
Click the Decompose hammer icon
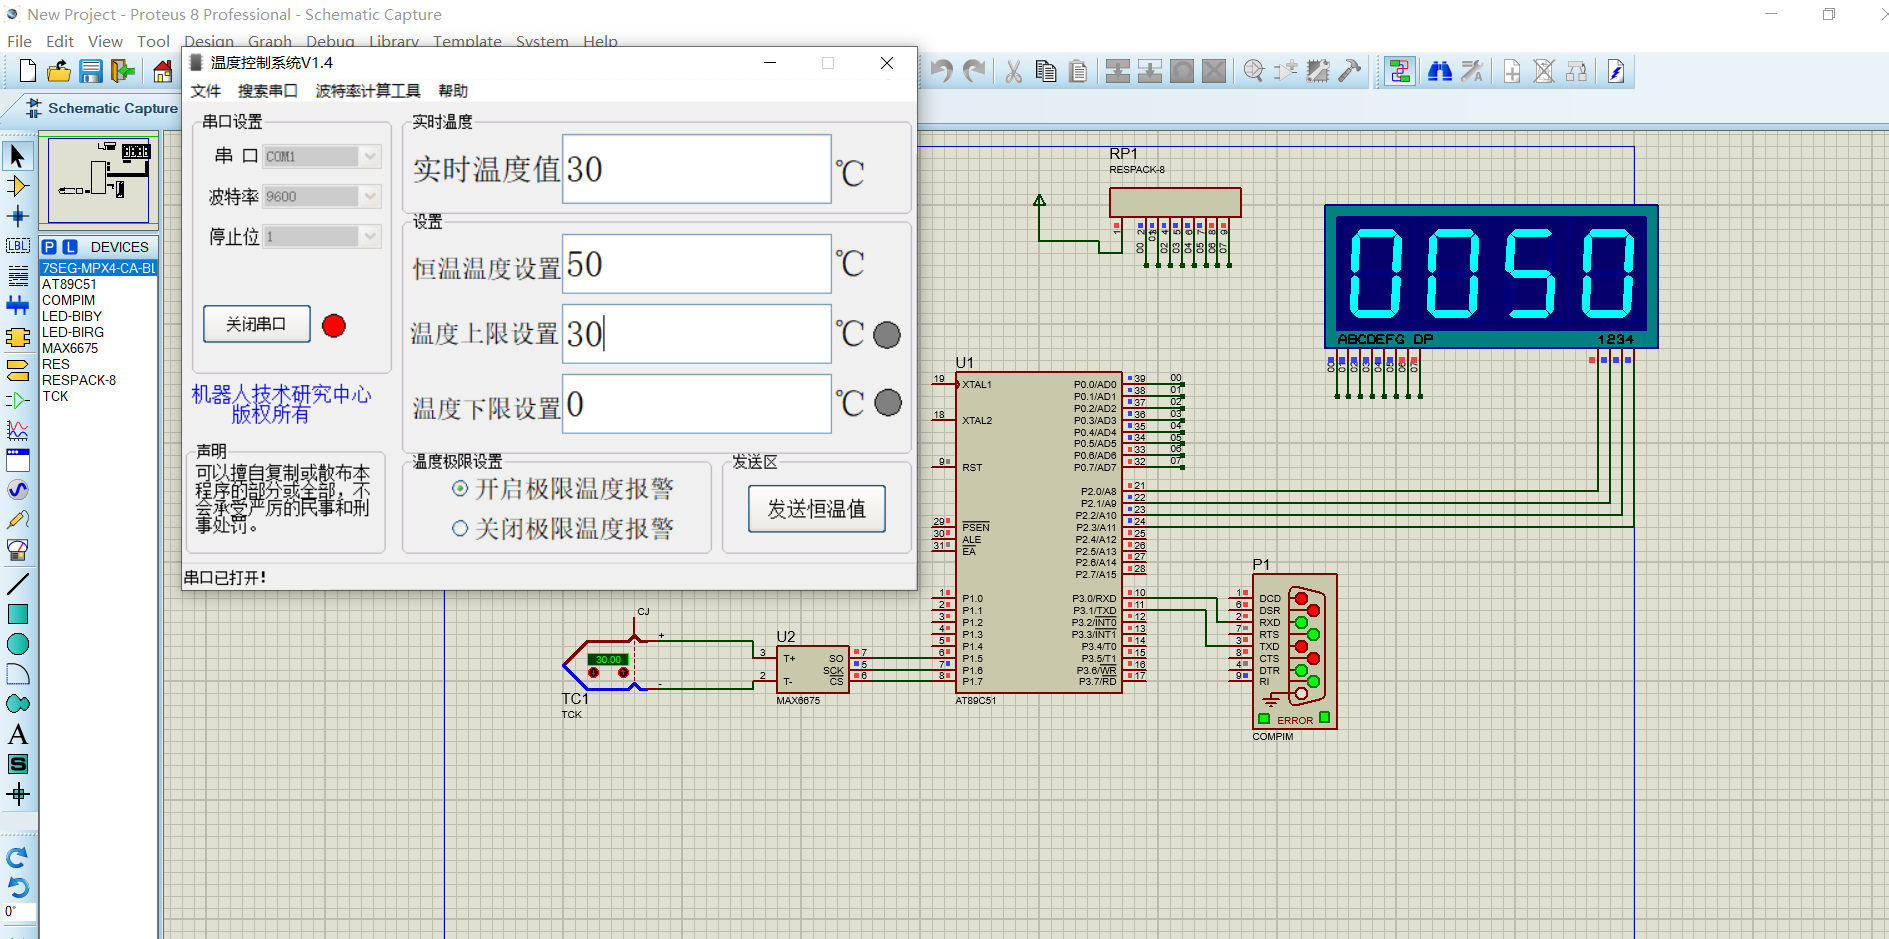coord(1350,71)
